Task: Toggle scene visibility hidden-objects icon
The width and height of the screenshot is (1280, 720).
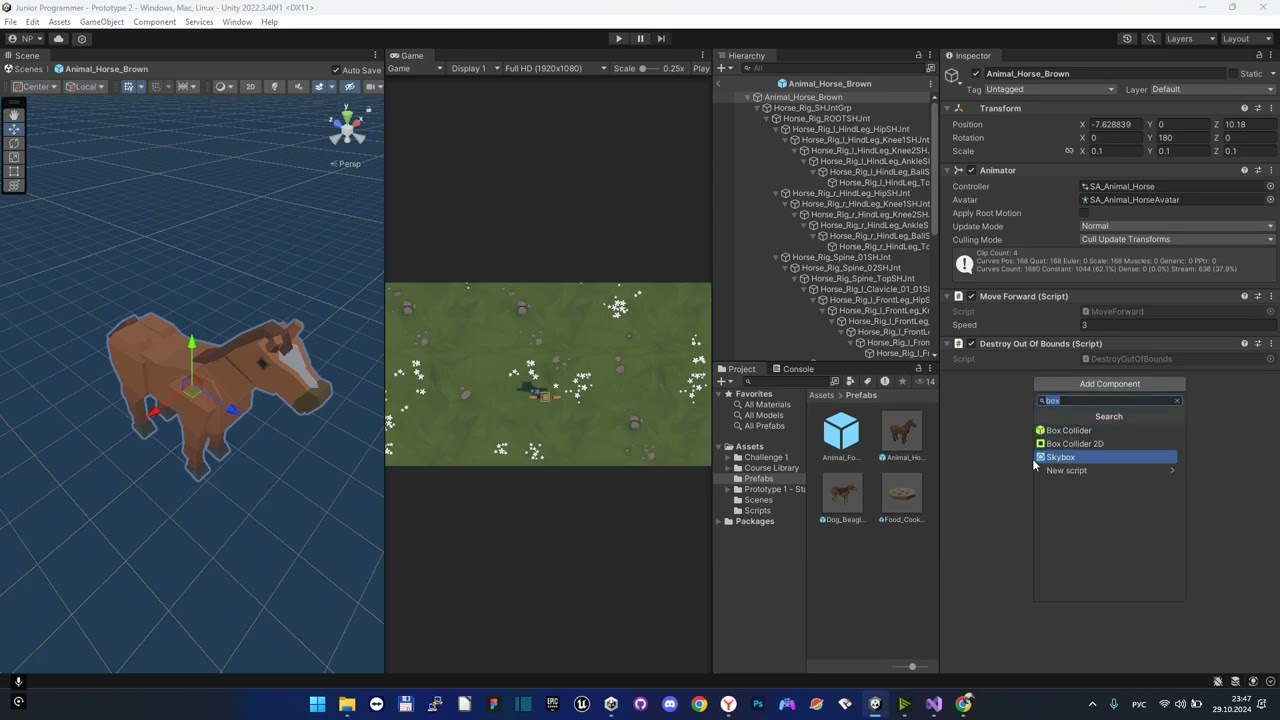Action: point(349,87)
